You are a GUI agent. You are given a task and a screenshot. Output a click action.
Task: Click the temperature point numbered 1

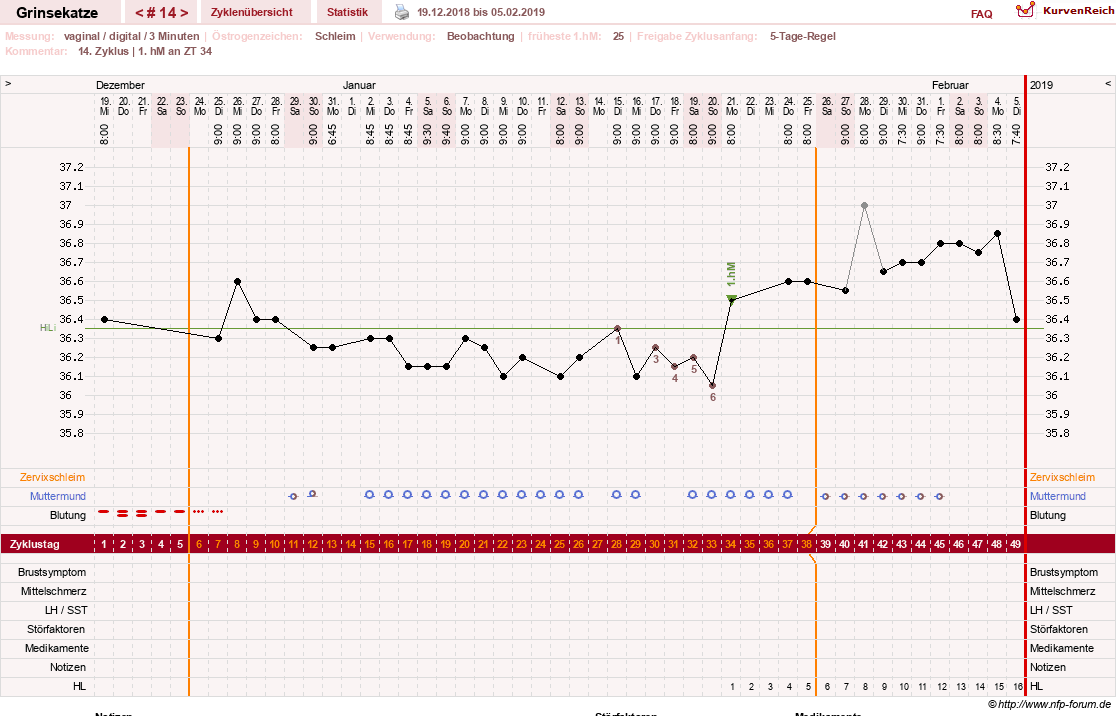617,329
